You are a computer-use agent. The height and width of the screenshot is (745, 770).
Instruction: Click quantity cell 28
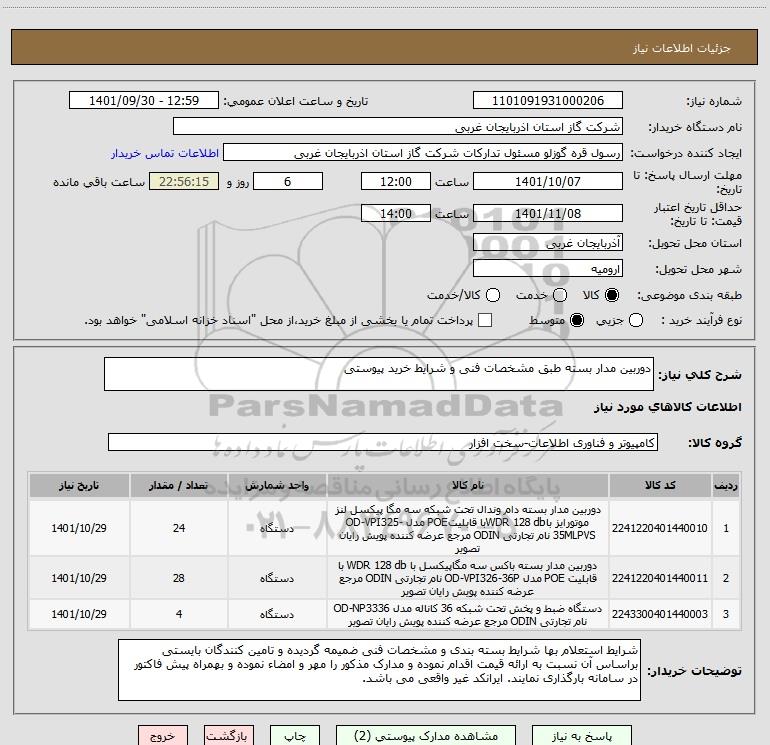[179, 578]
